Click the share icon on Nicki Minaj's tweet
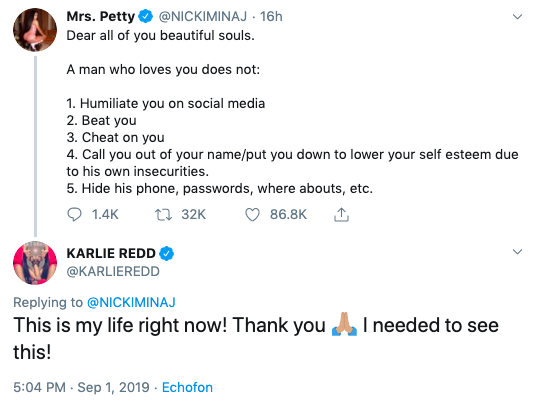 [341, 215]
